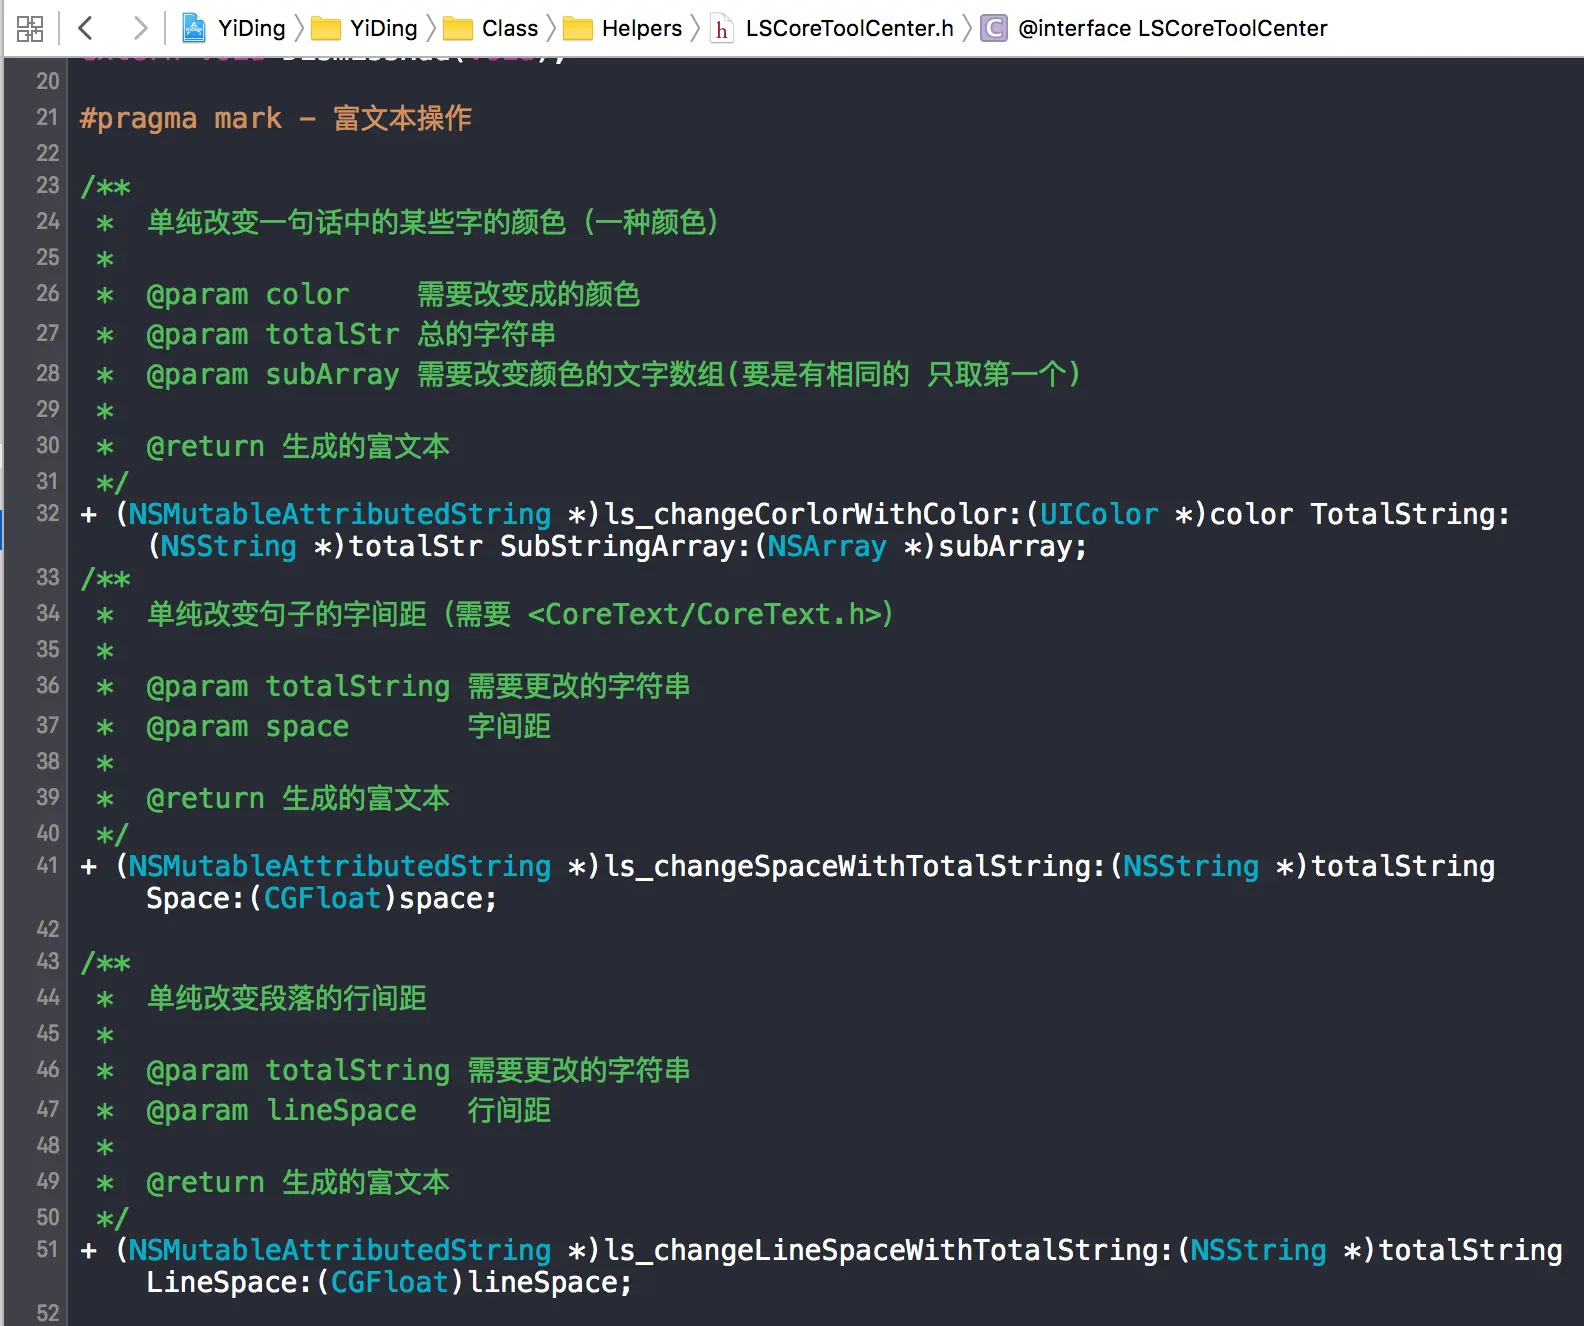Click 'CGFloat' before the 'space;' parameter

(x=322, y=898)
